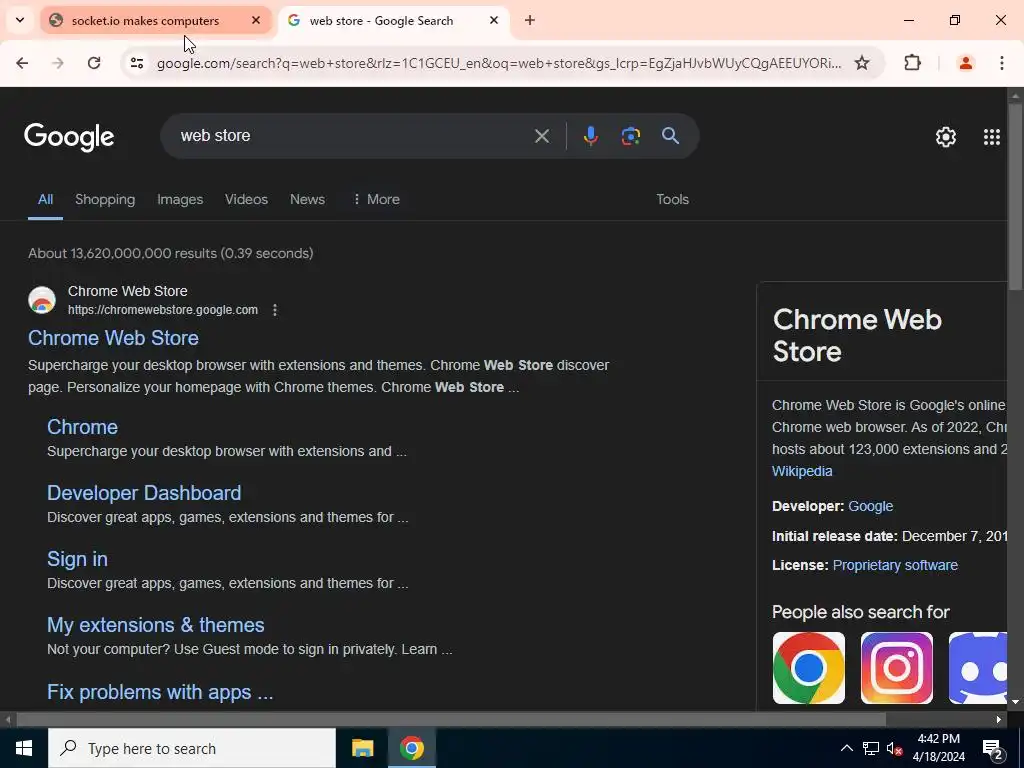Open the Chrome Web Store result title
Image resolution: width=1024 pixels, height=768 pixels.
coord(114,338)
